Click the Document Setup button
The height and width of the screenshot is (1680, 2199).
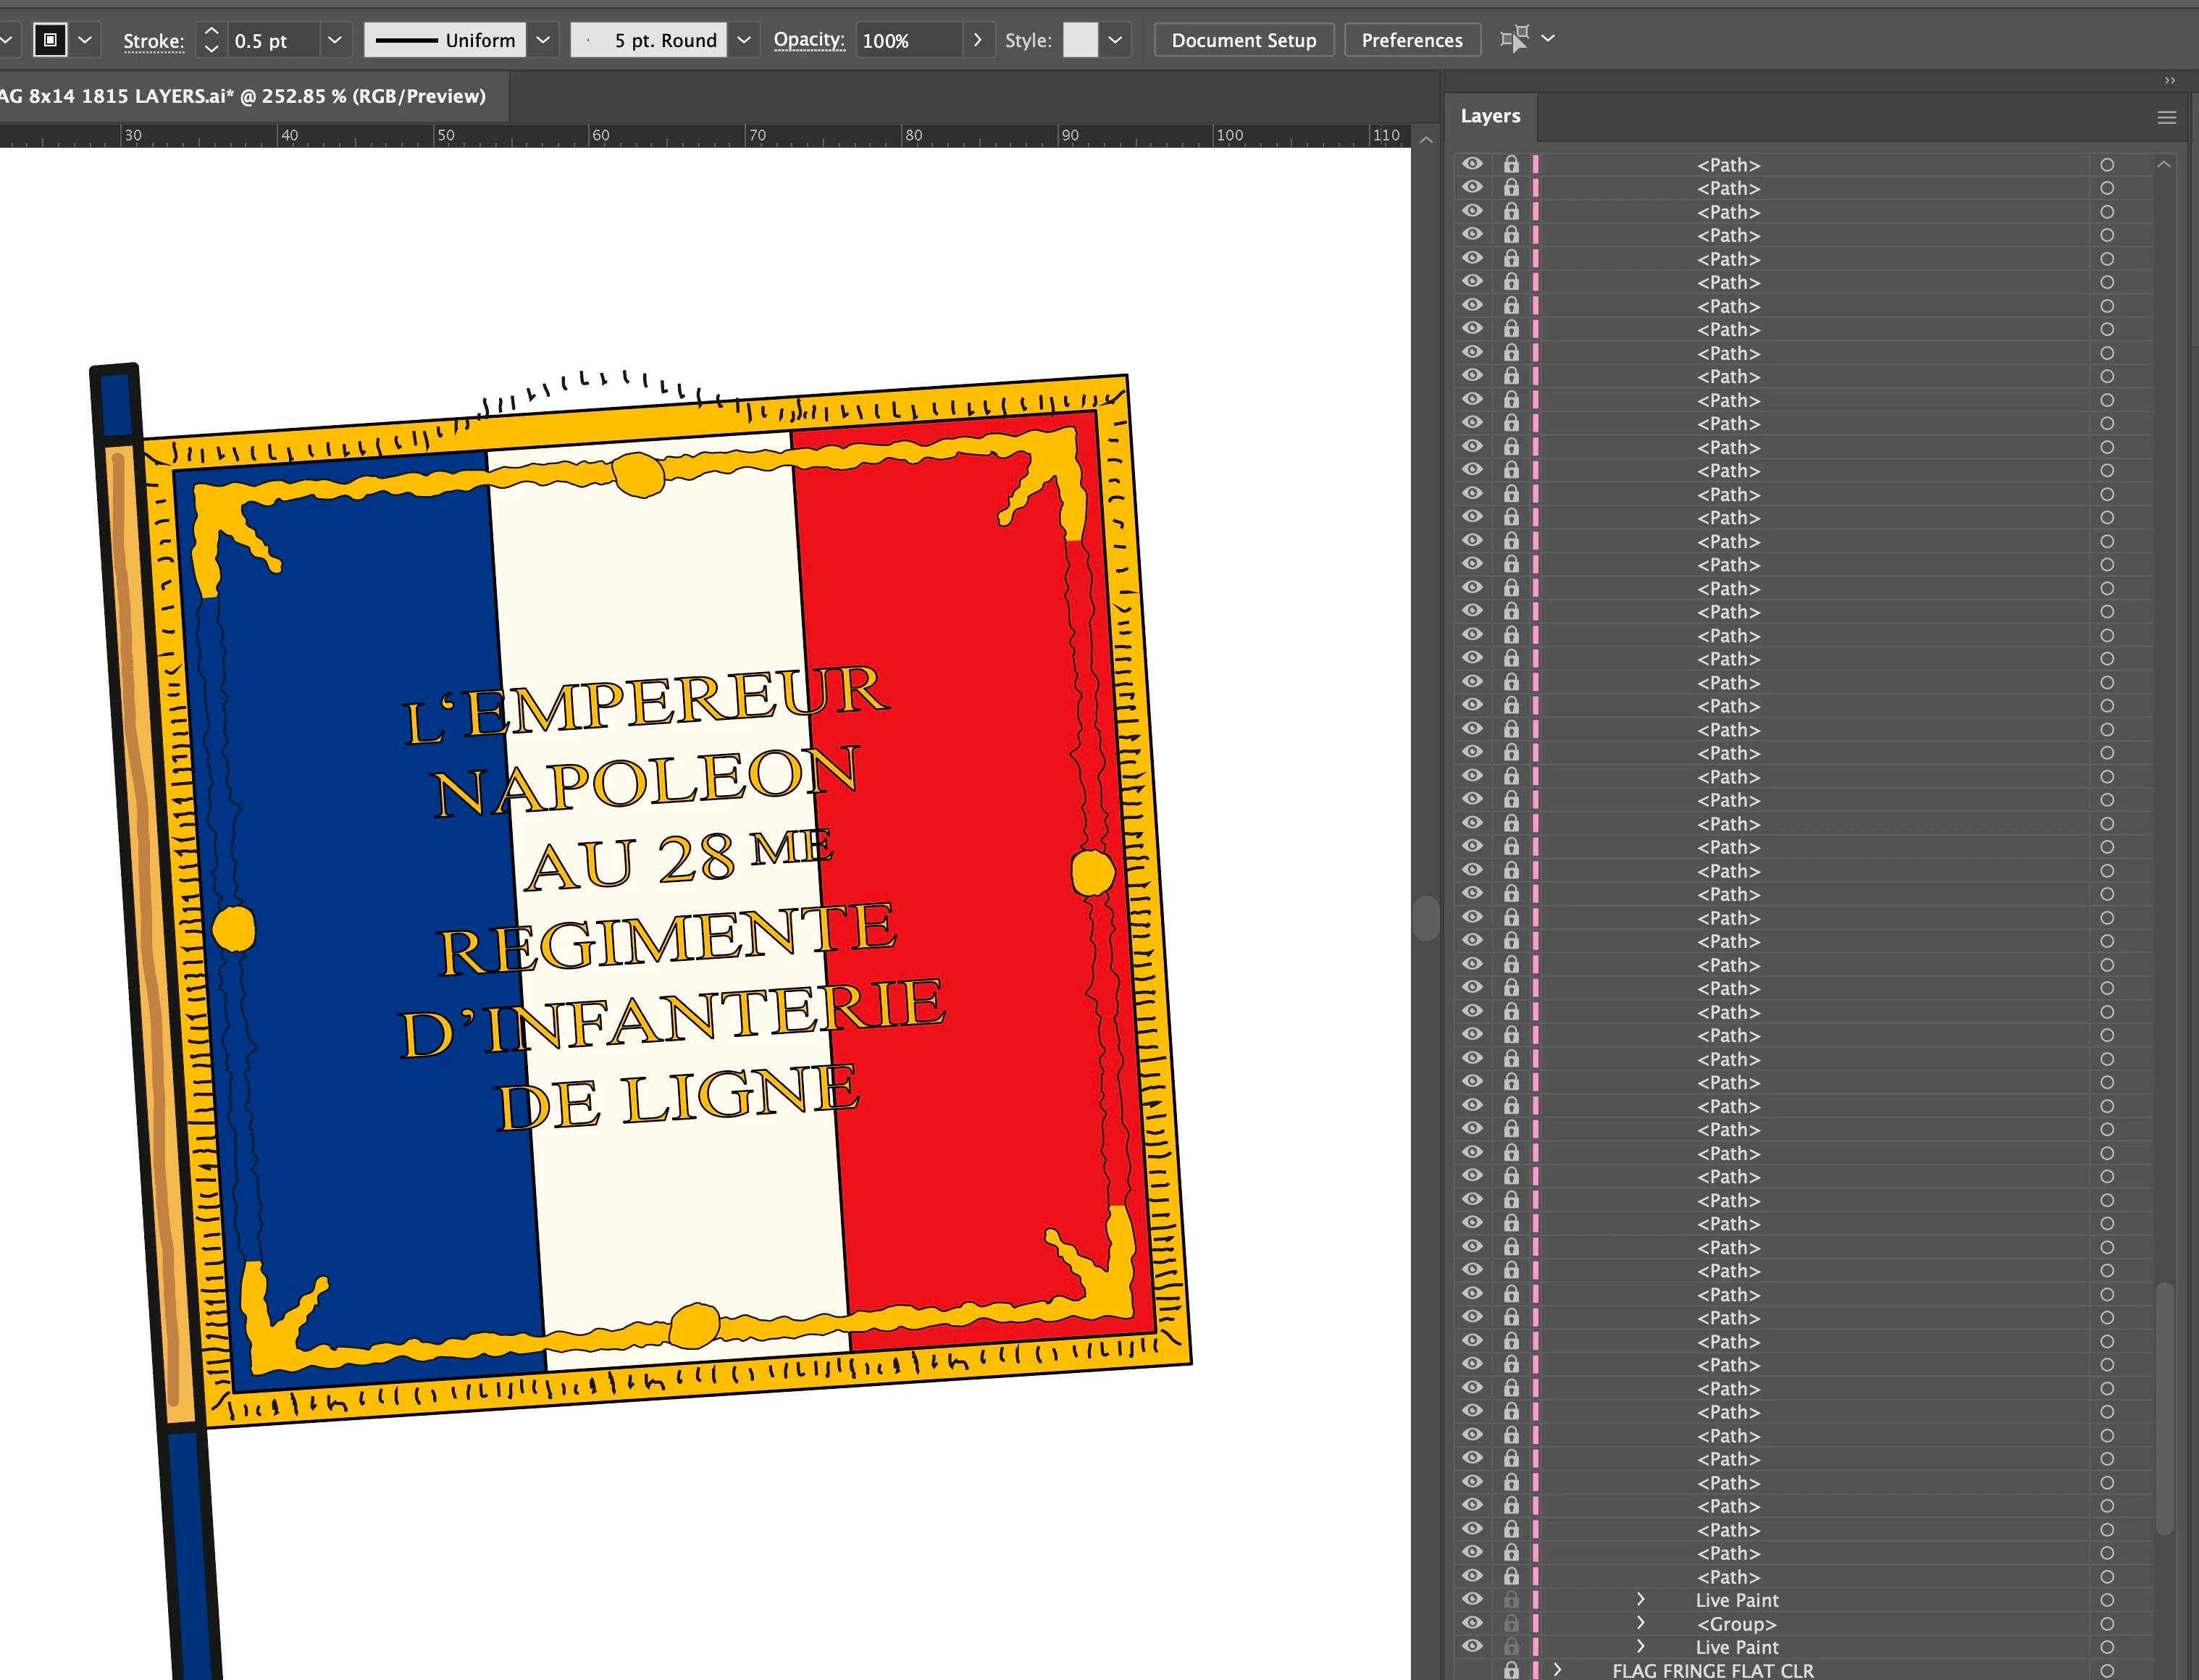click(x=1243, y=40)
